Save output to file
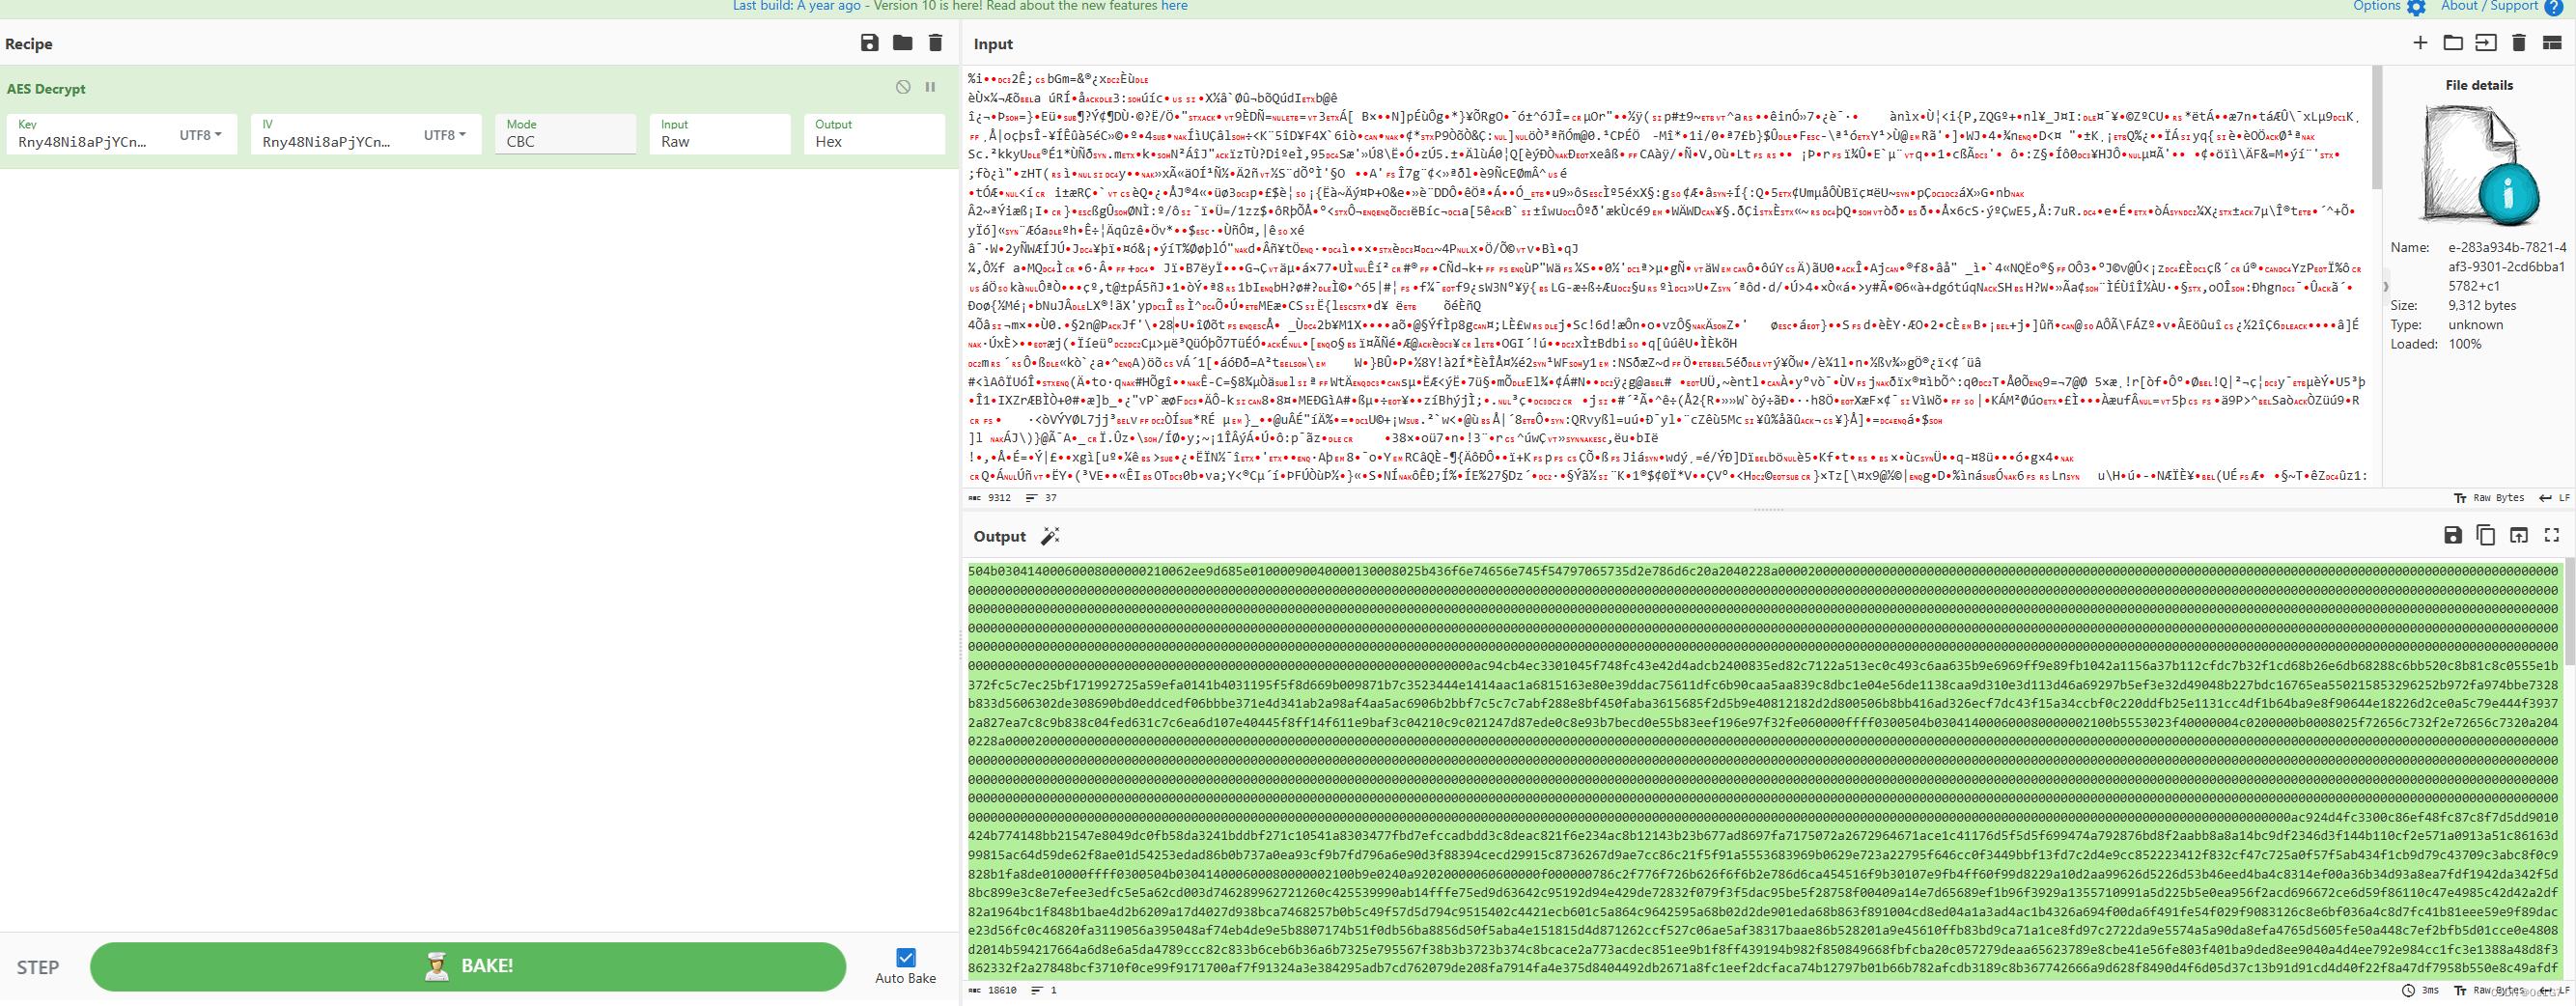2576x1006 pixels. (x=2453, y=535)
